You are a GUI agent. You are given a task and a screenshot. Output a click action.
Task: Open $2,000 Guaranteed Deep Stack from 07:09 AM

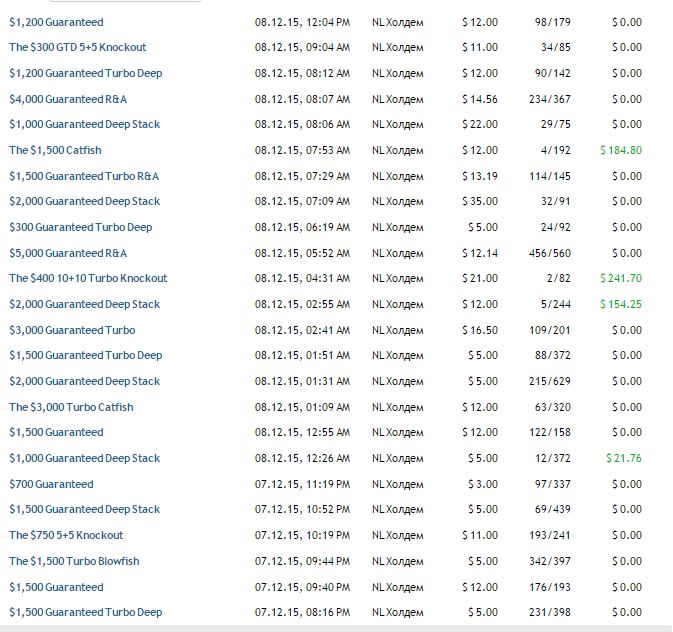coord(85,201)
